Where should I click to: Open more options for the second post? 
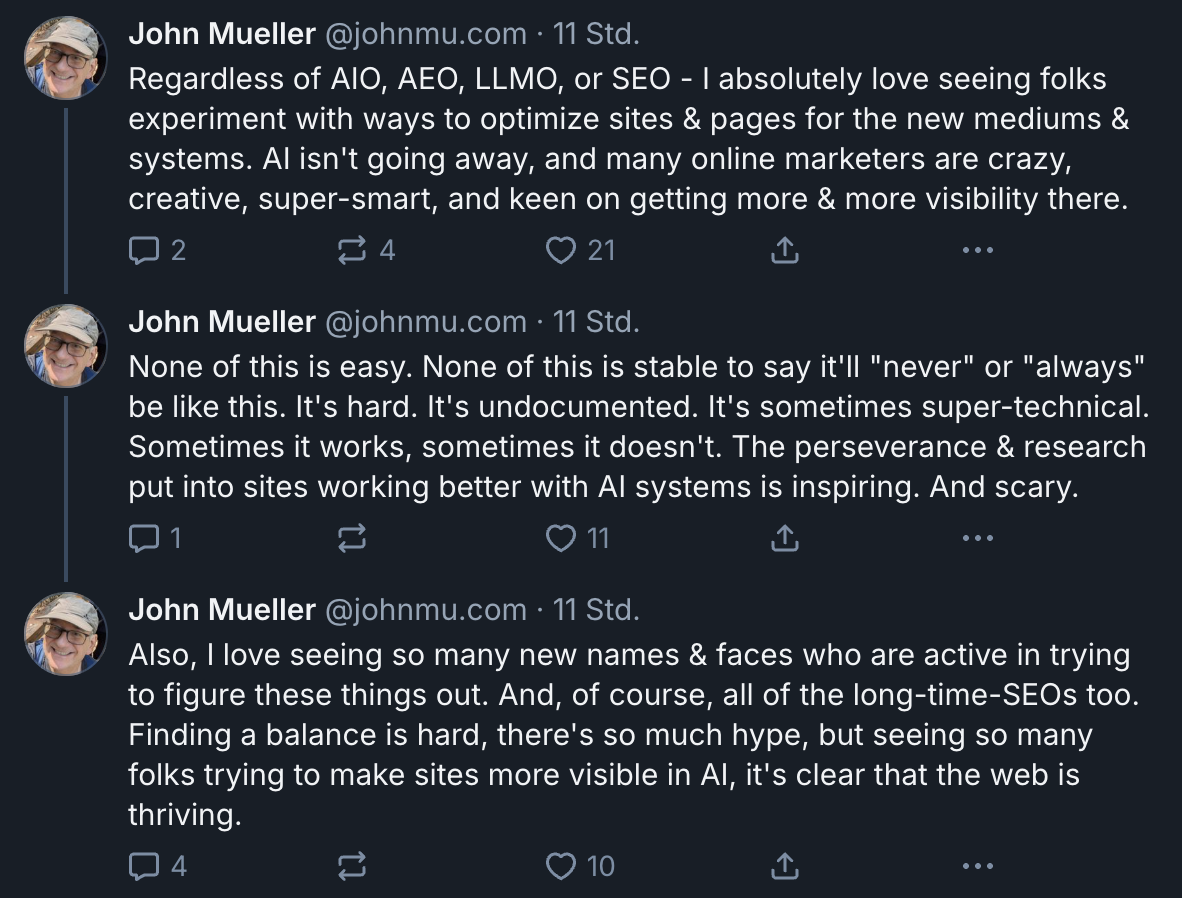coord(977,539)
